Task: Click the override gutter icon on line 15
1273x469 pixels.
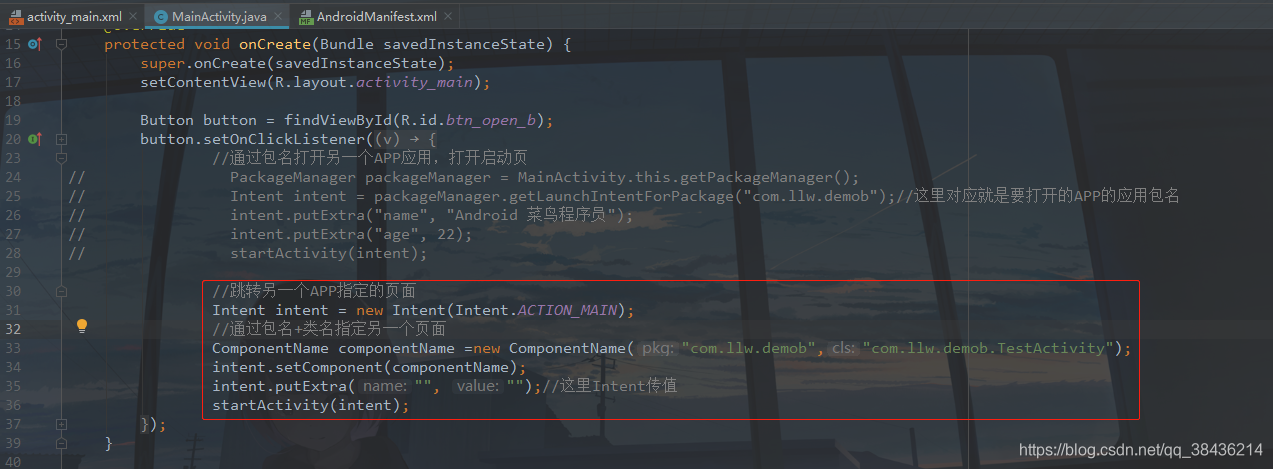Action: [x=35, y=44]
